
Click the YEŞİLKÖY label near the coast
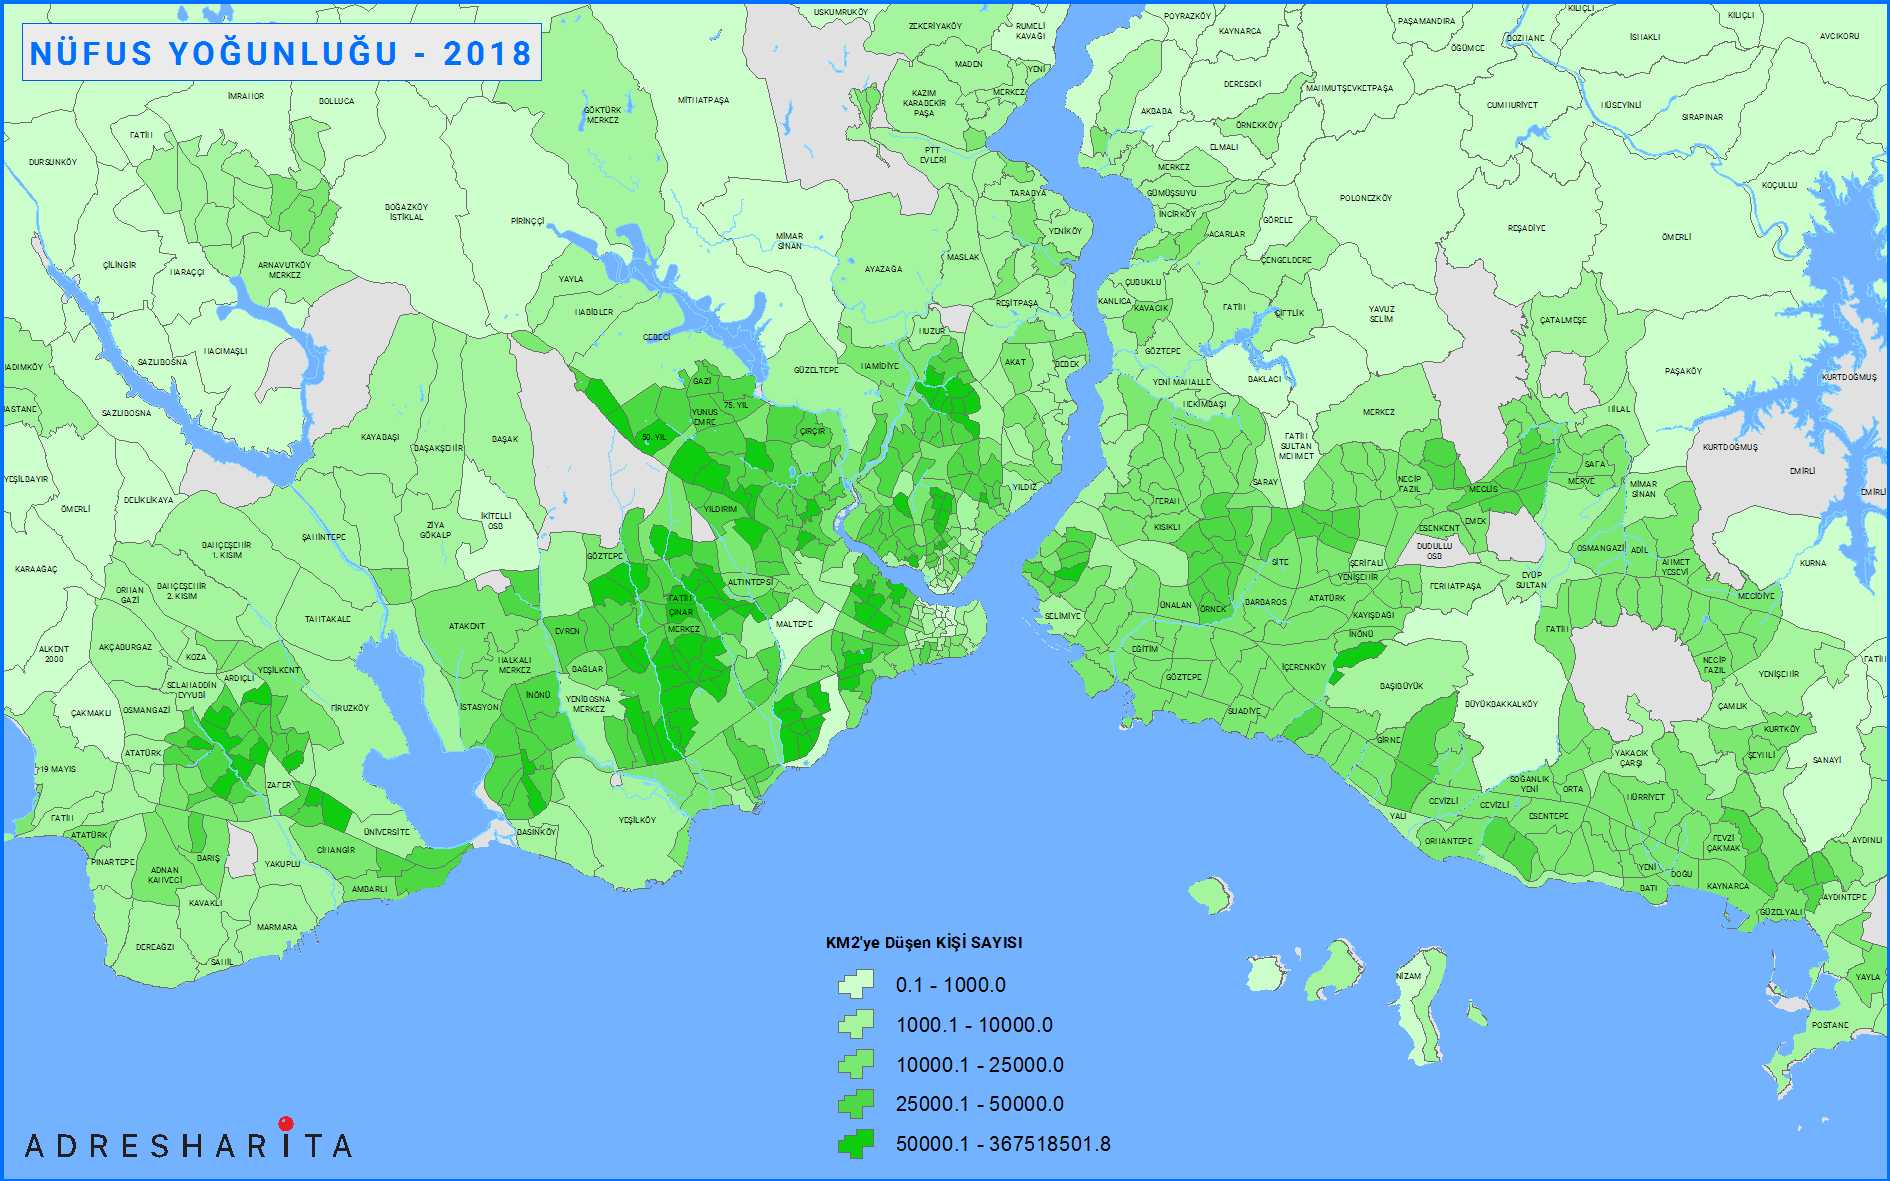(x=637, y=820)
